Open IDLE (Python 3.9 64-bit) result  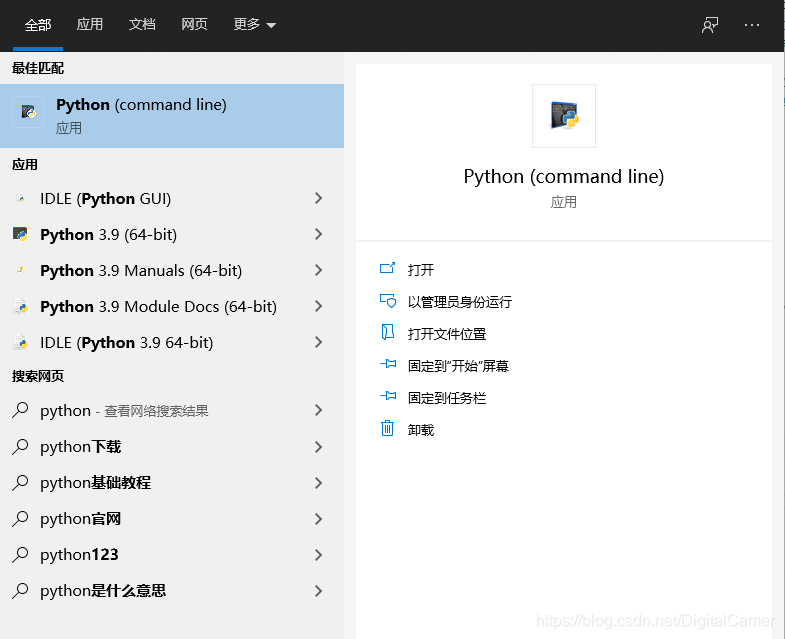pos(172,343)
